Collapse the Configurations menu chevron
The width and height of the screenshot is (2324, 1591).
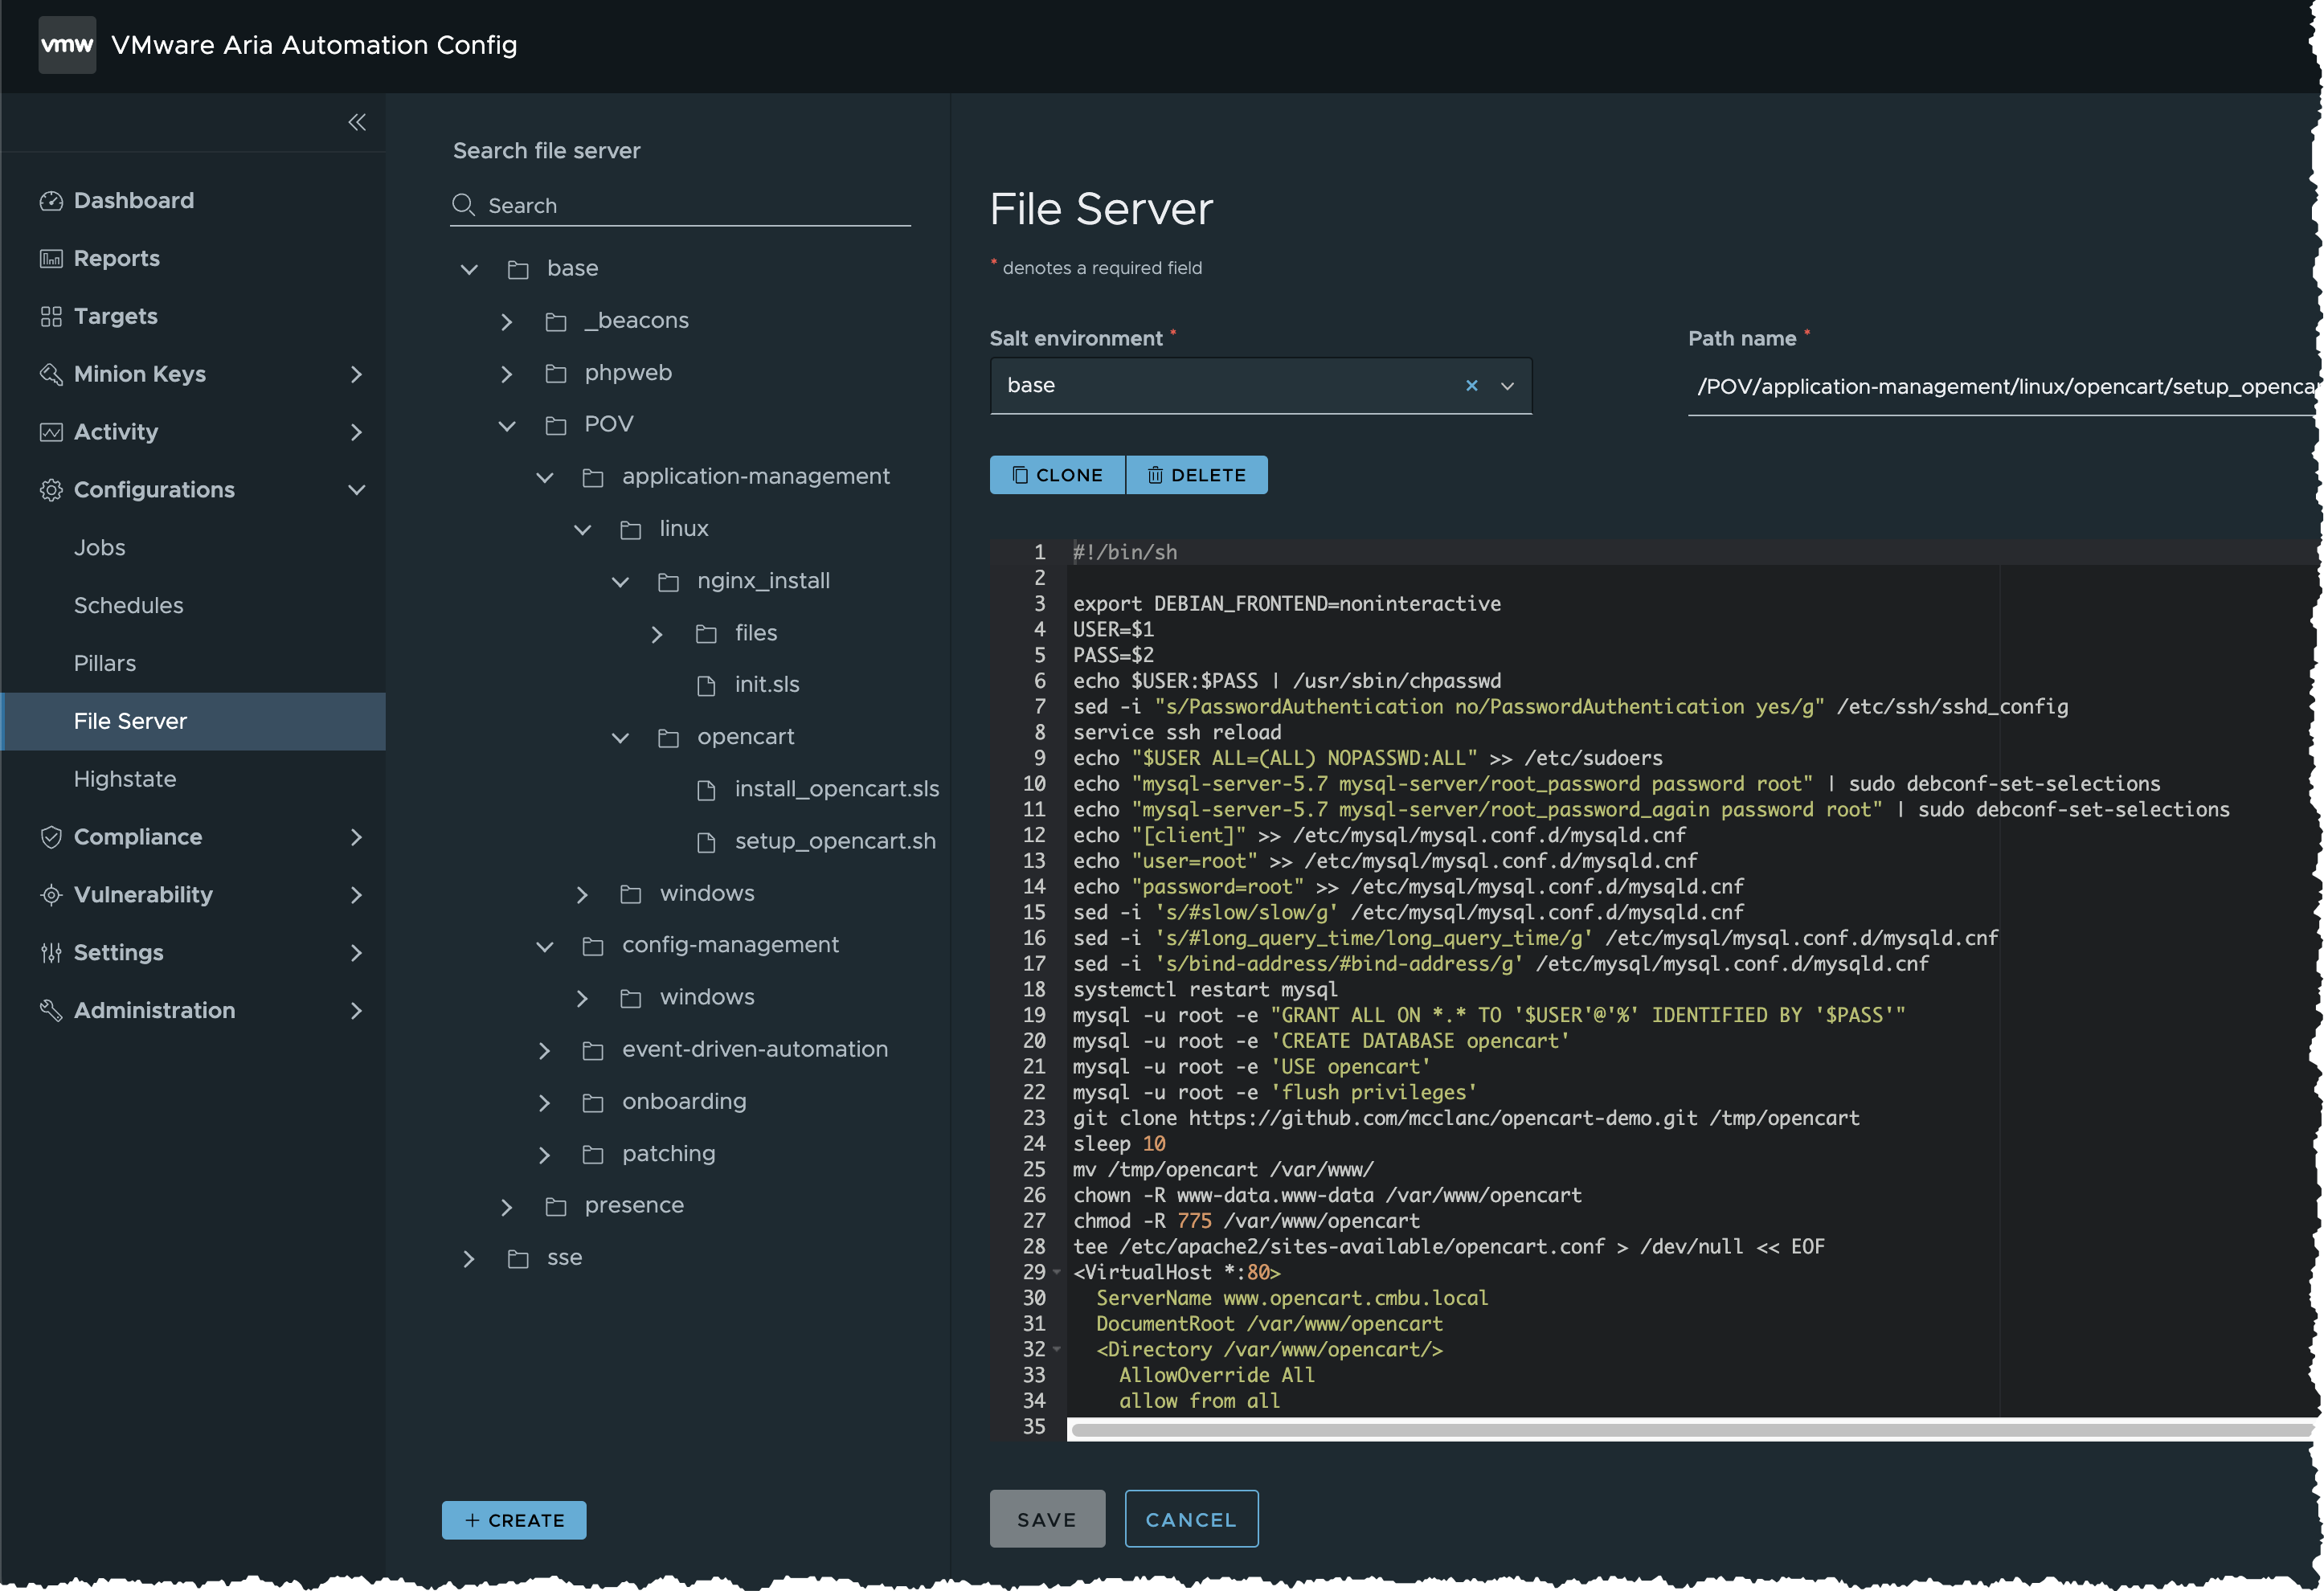pos(356,490)
